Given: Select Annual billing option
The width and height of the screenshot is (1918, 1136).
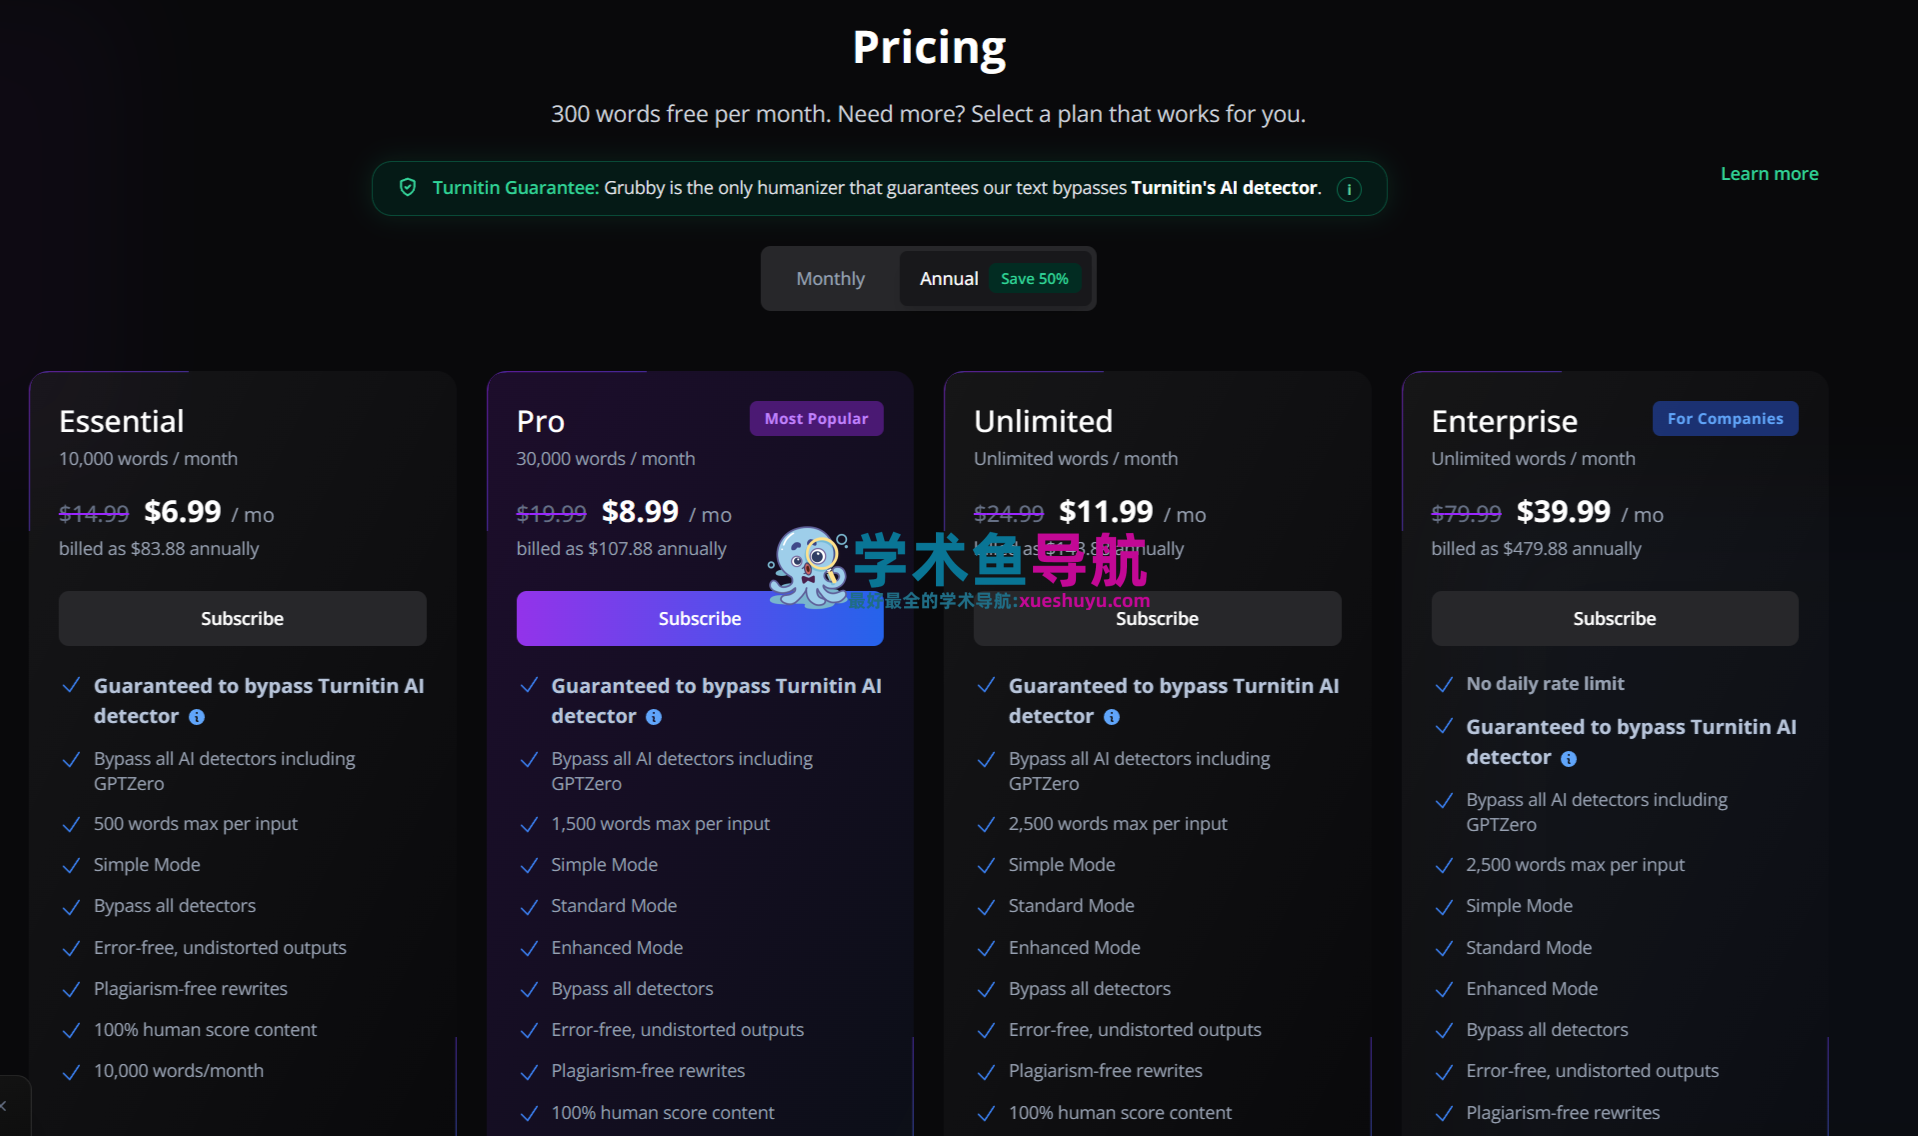Looking at the screenshot, I should (948, 279).
